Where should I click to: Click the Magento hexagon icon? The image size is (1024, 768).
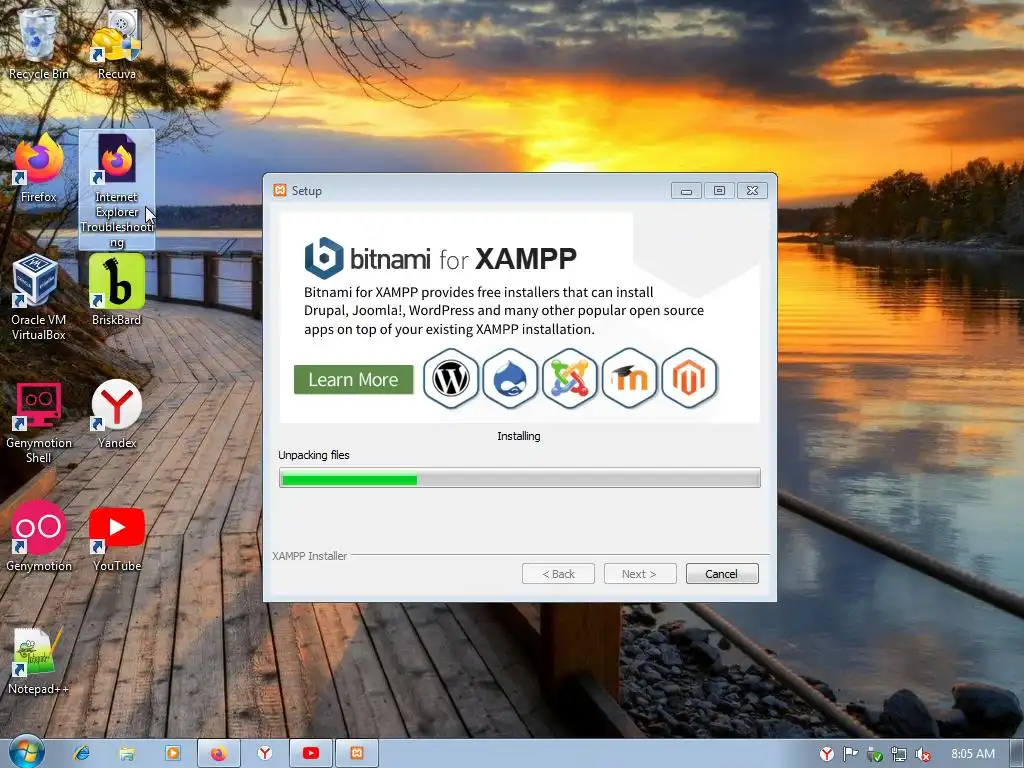pyautogui.click(x=689, y=378)
